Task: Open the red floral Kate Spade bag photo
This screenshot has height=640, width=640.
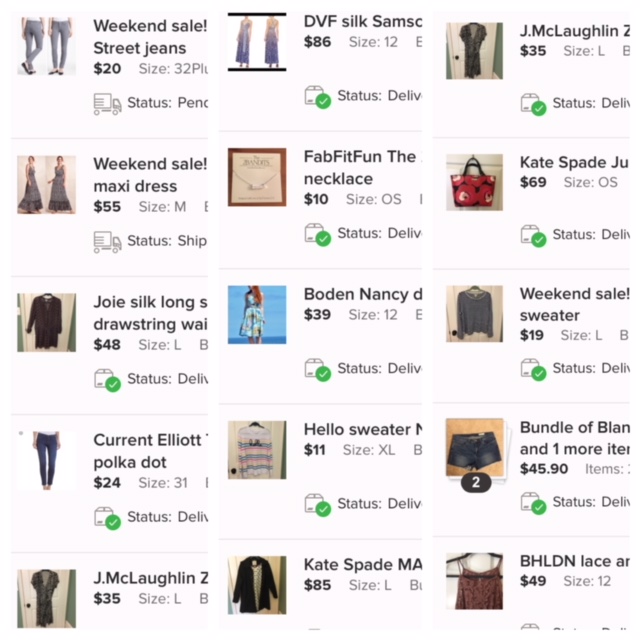Action: 474,182
